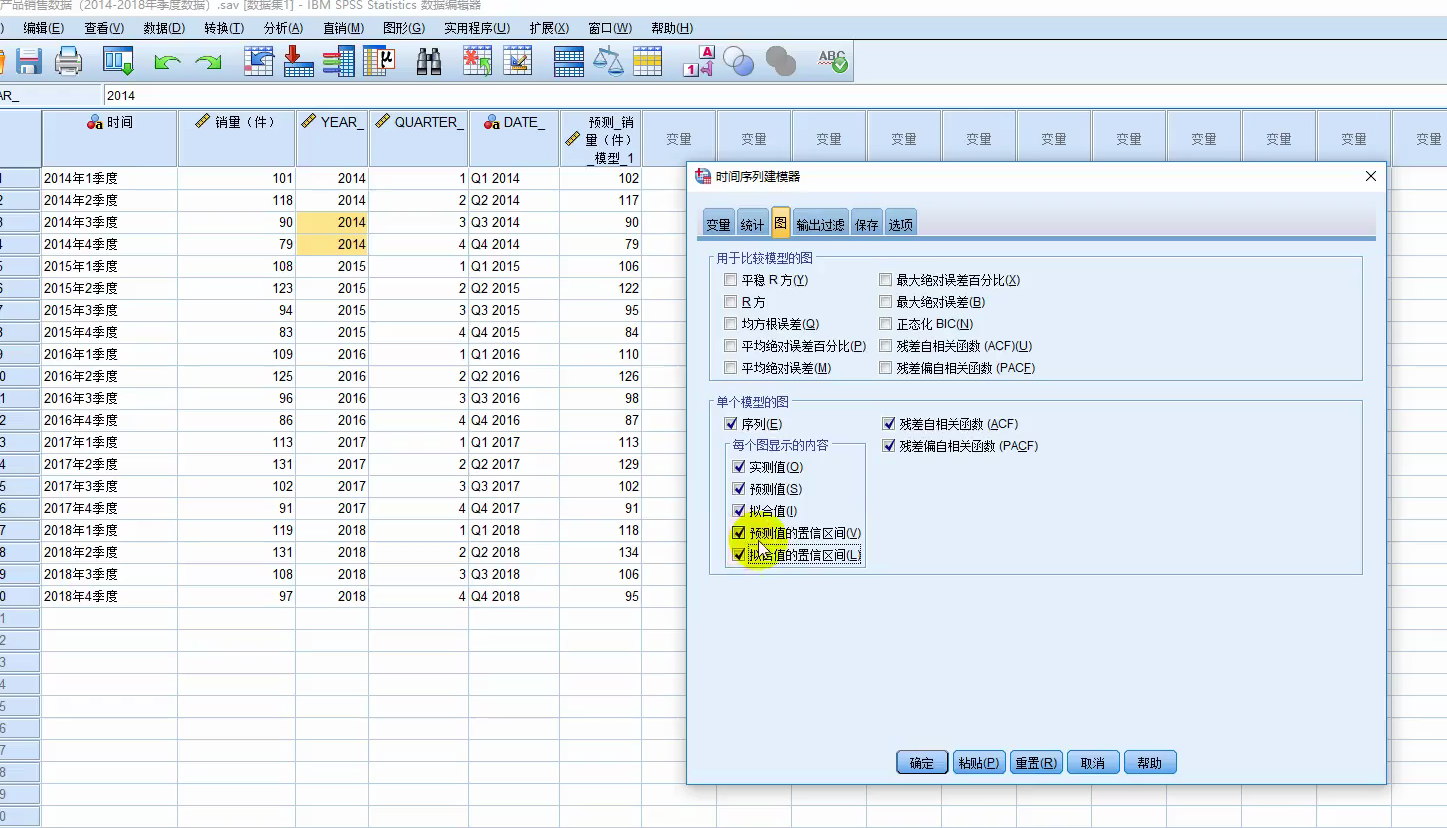Open the 图形(G) menu
1447x828 pixels.
point(404,28)
